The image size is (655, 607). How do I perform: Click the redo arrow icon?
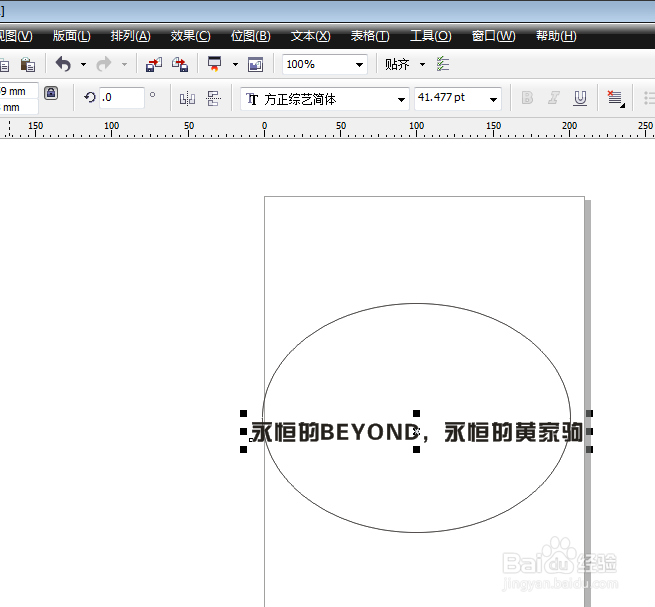tap(104, 64)
